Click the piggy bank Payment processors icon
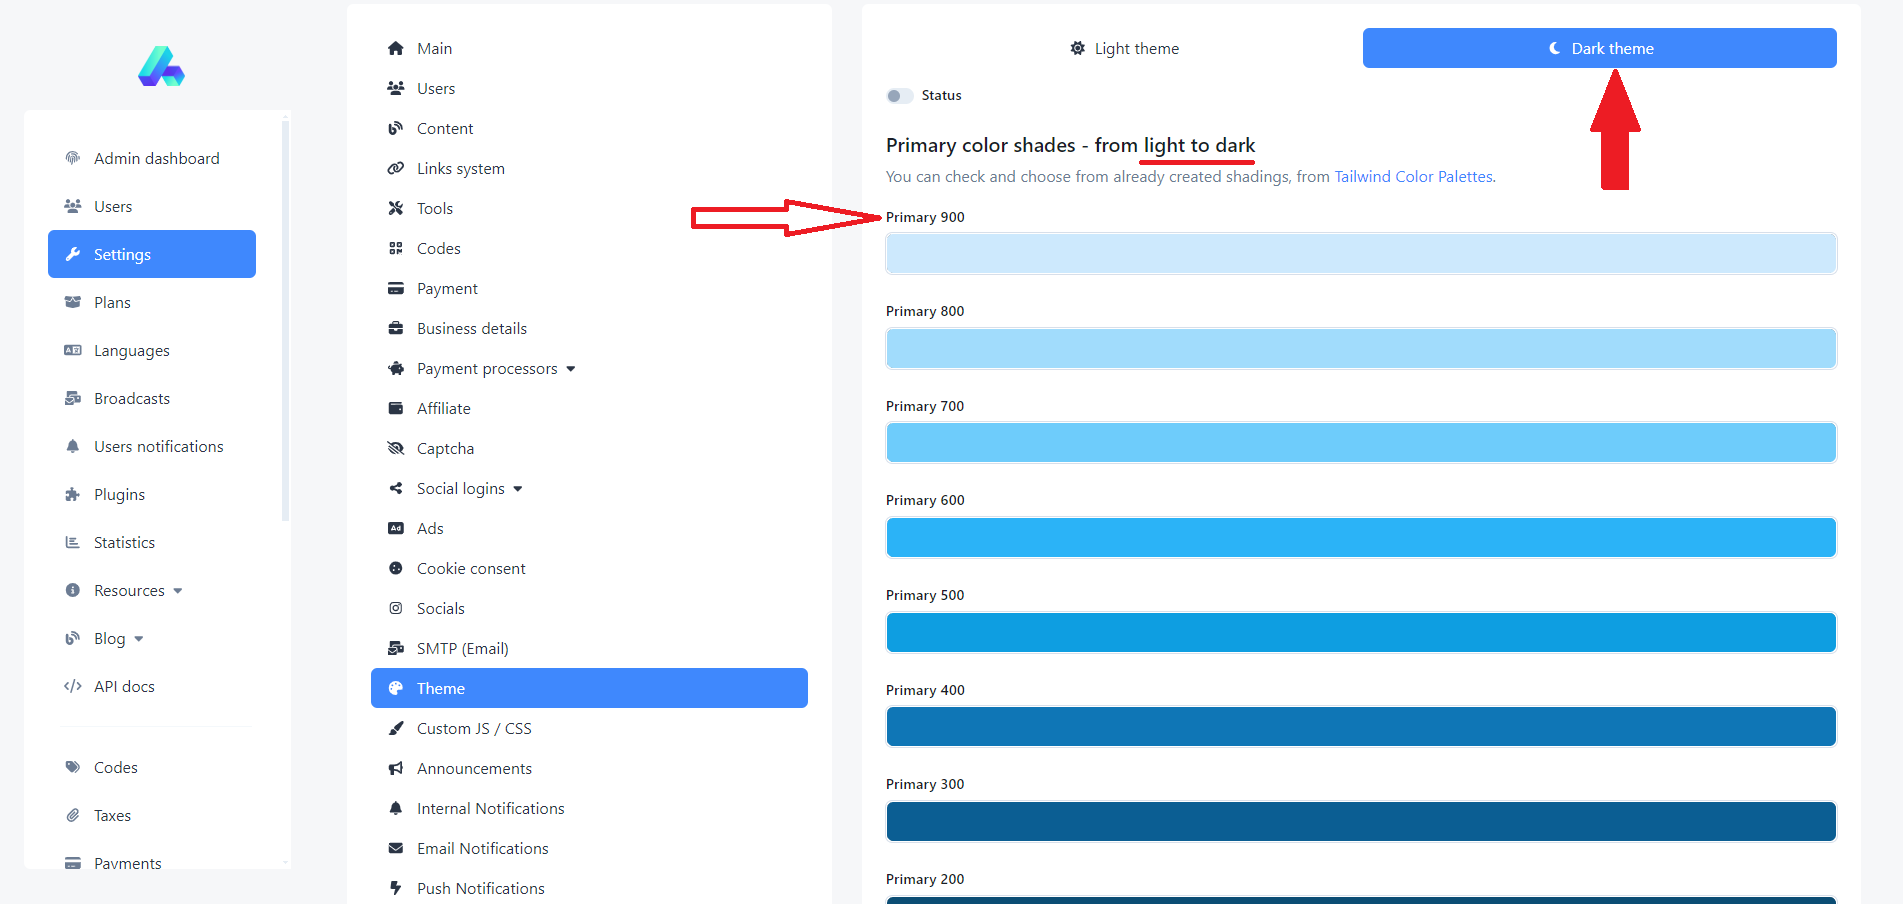Screen dimensions: 1903x904 [396, 368]
